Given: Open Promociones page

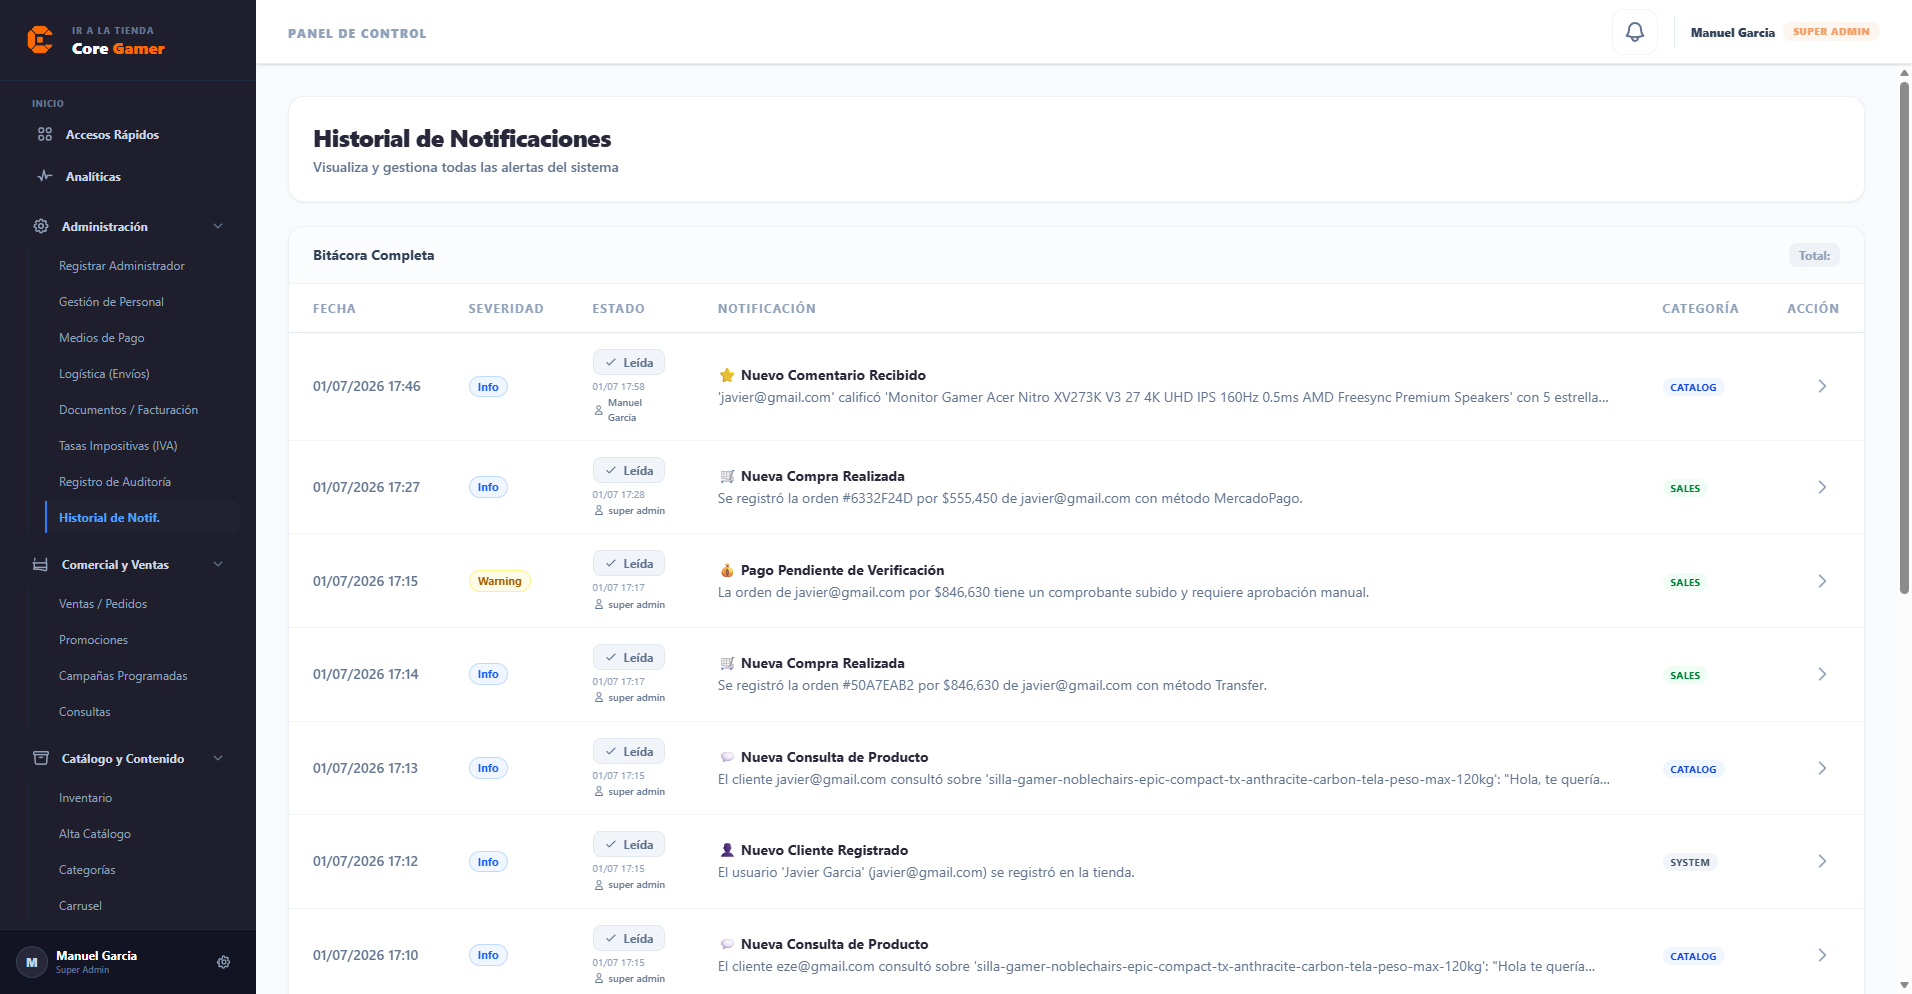Looking at the screenshot, I should (x=93, y=640).
